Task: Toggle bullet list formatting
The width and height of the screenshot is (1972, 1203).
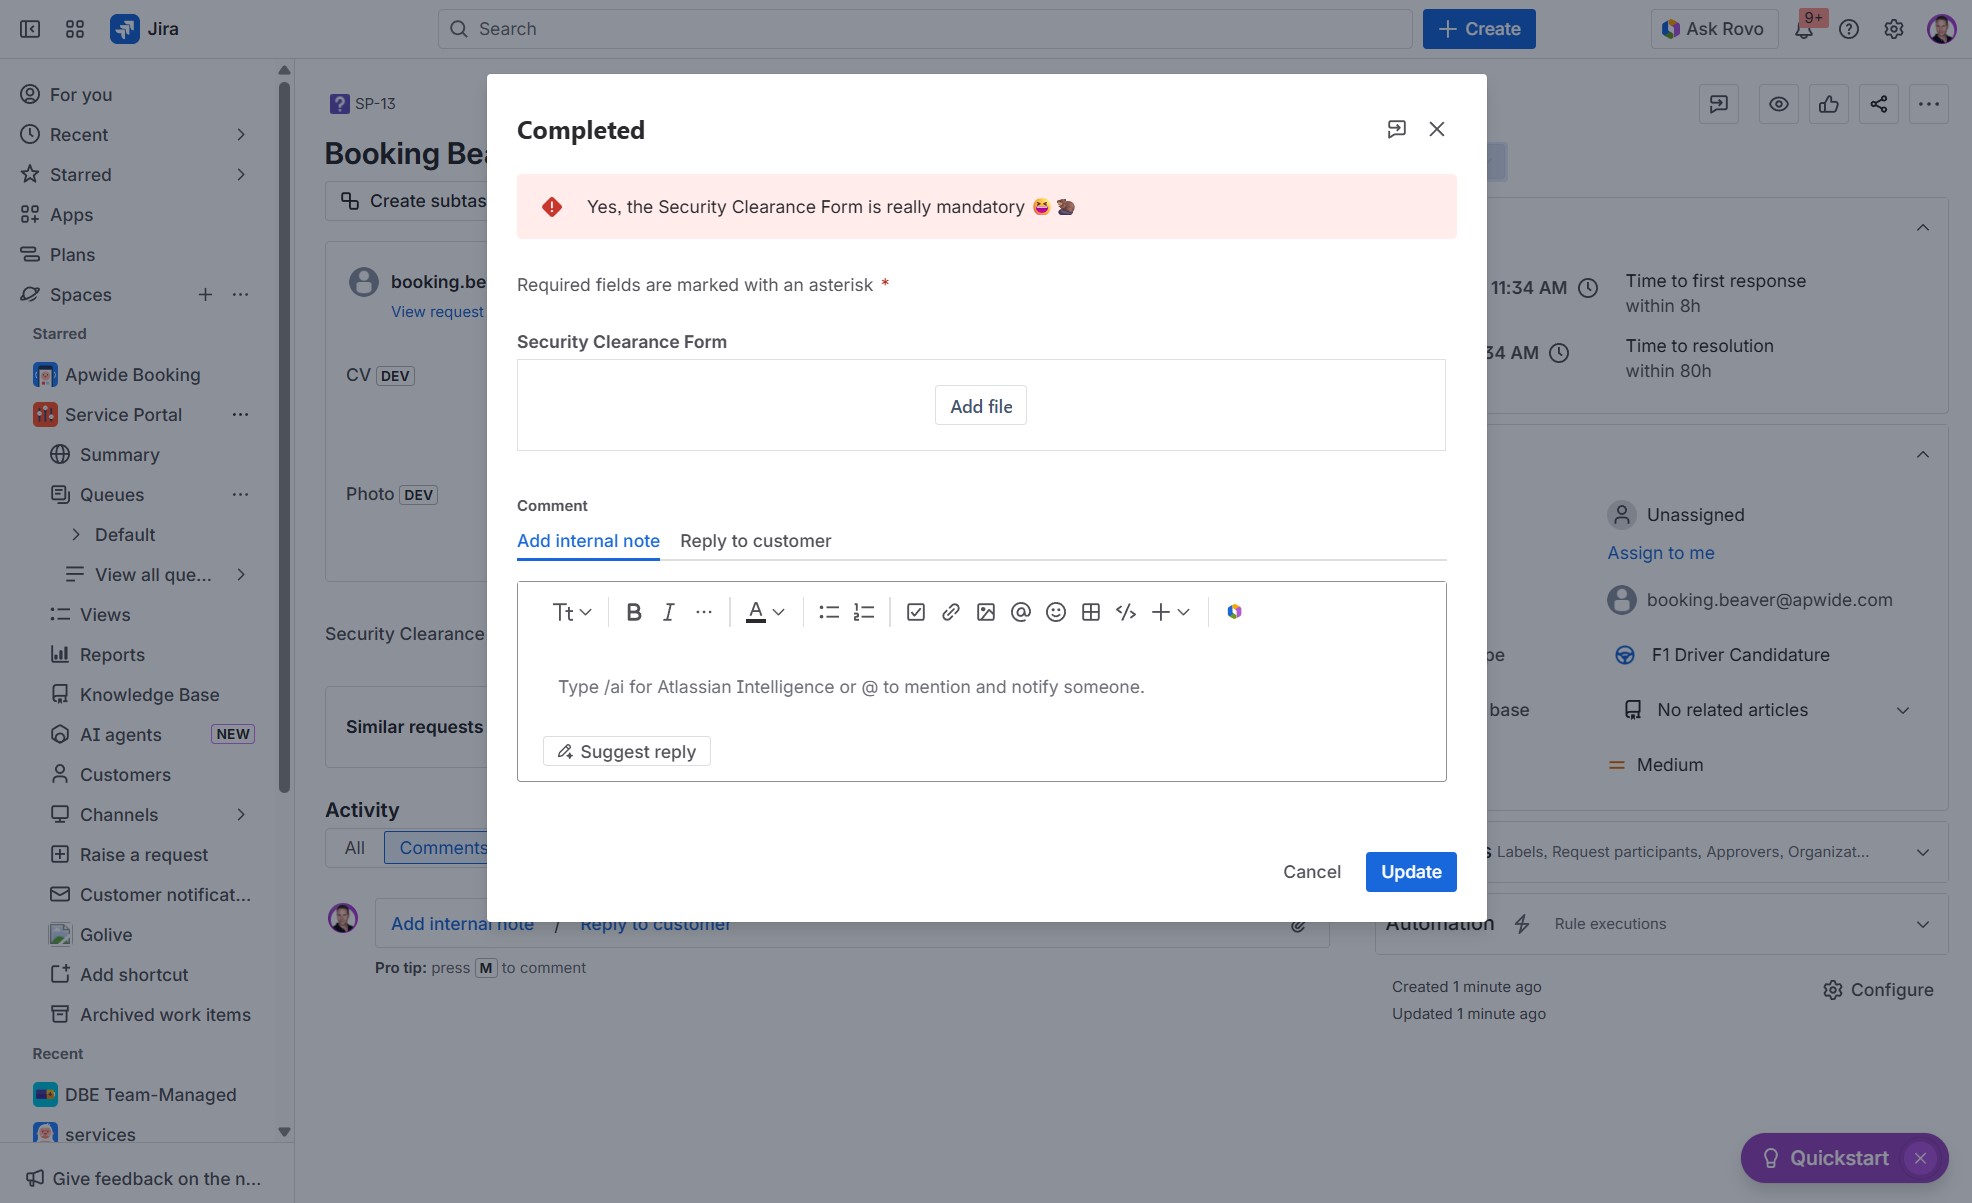Action: pos(828,612)
